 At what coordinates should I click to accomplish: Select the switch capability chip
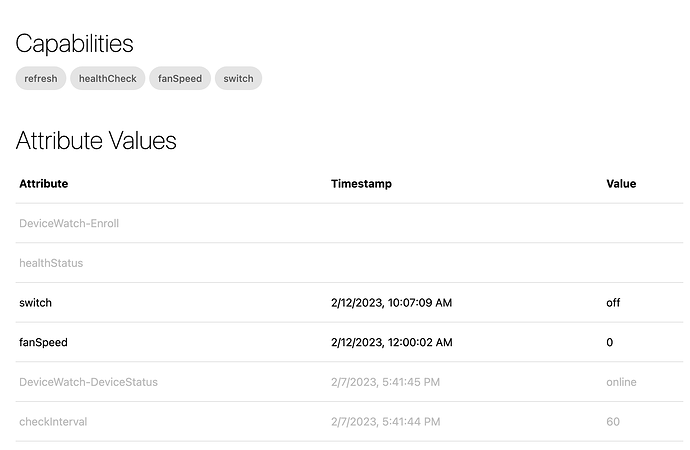[x=238, y=79]
